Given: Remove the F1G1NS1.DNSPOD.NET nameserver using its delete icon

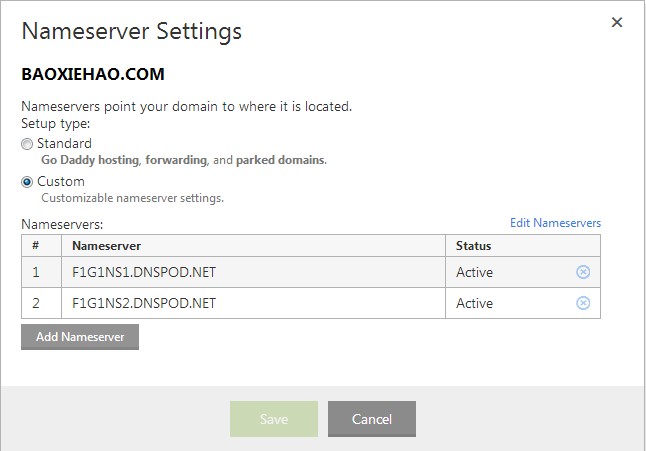Looking at the screenshot, I should click(x=583, y=272).
